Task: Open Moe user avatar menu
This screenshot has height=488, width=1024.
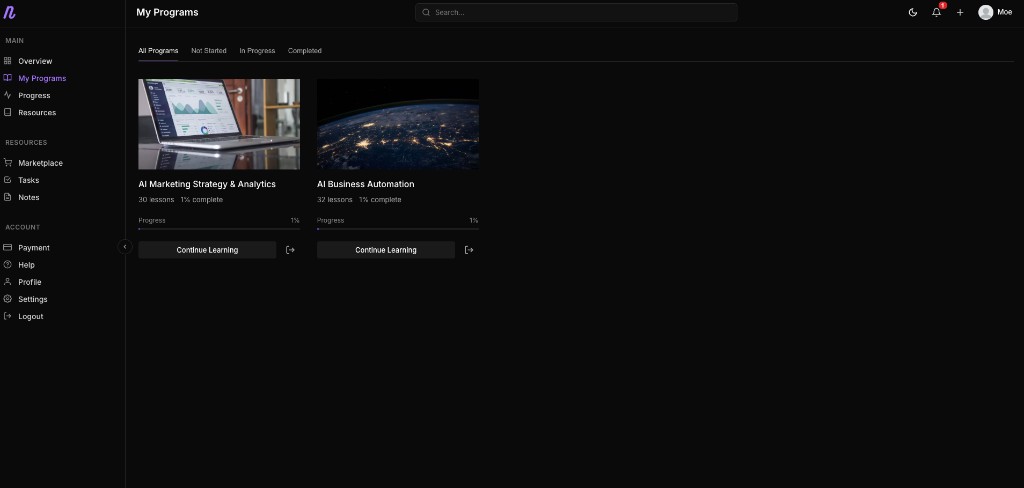Action: (x=985, y=12)
